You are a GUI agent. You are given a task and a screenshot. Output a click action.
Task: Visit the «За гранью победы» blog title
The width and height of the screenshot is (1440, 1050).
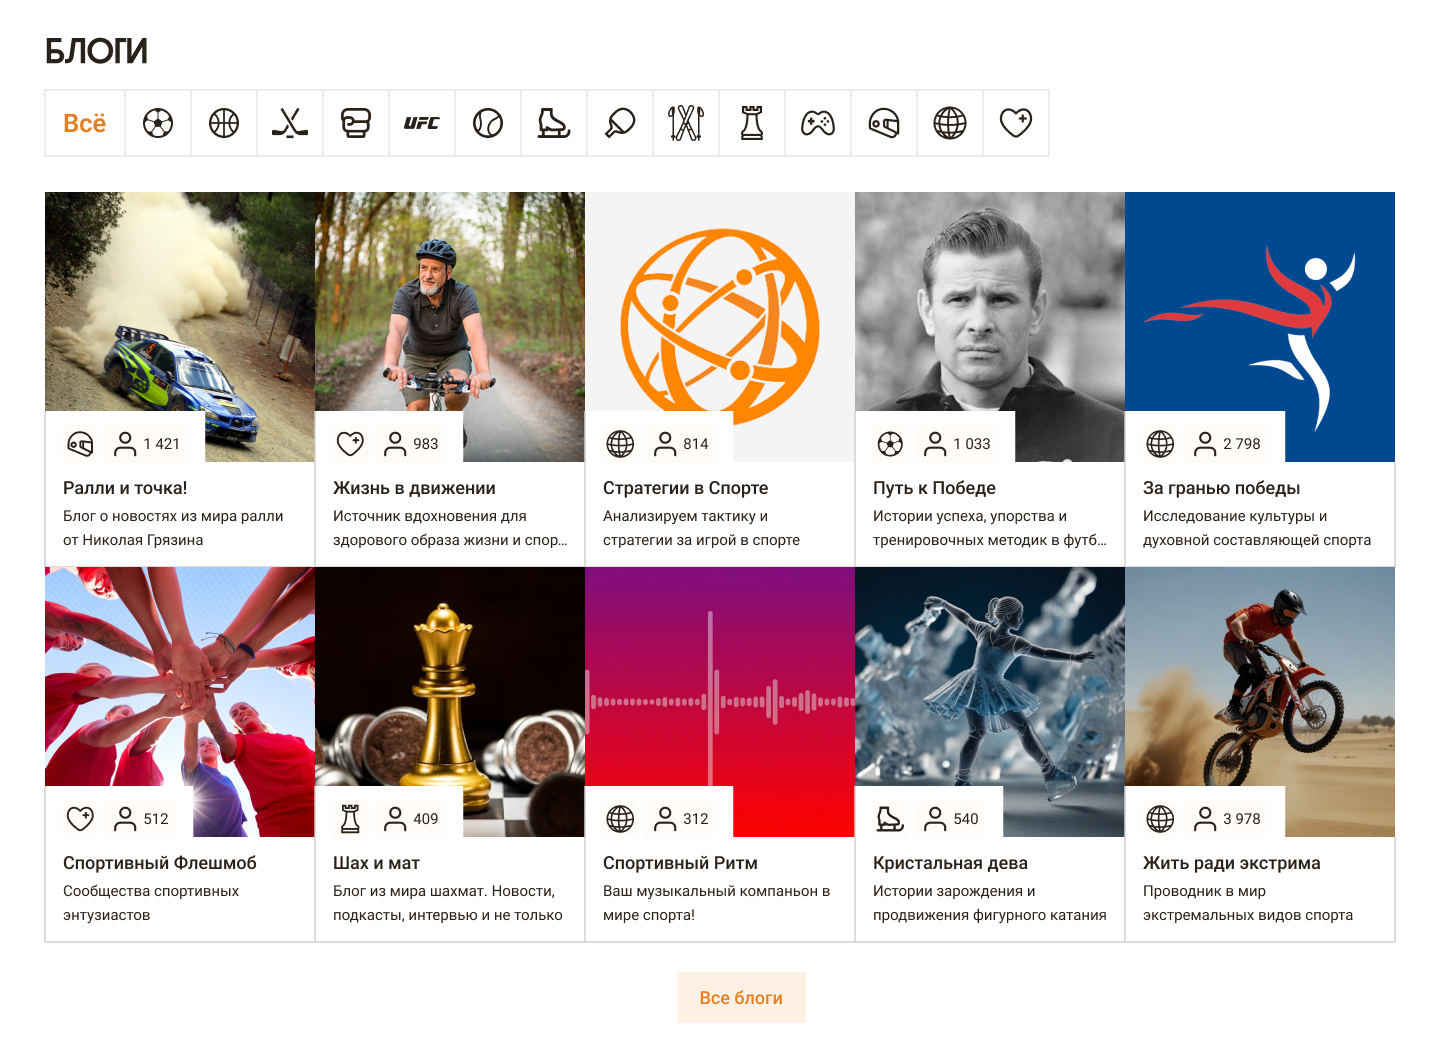click(x=1222, y=488)
